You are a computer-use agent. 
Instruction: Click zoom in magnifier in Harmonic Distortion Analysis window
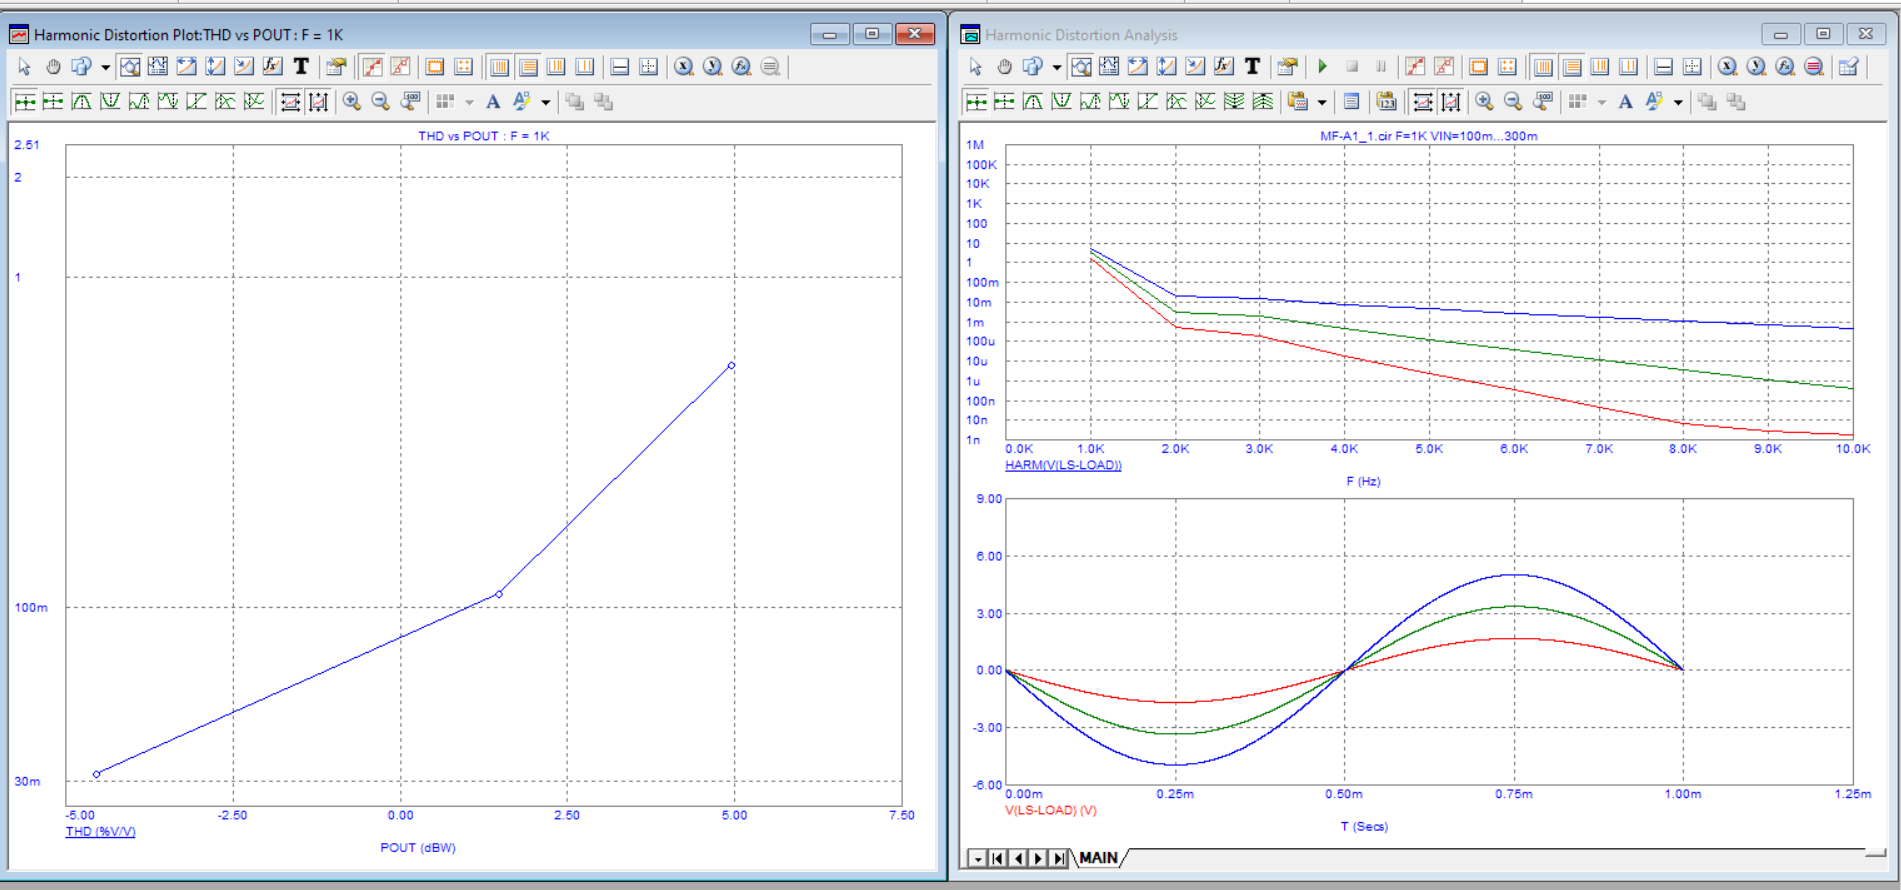(1484, 101)
